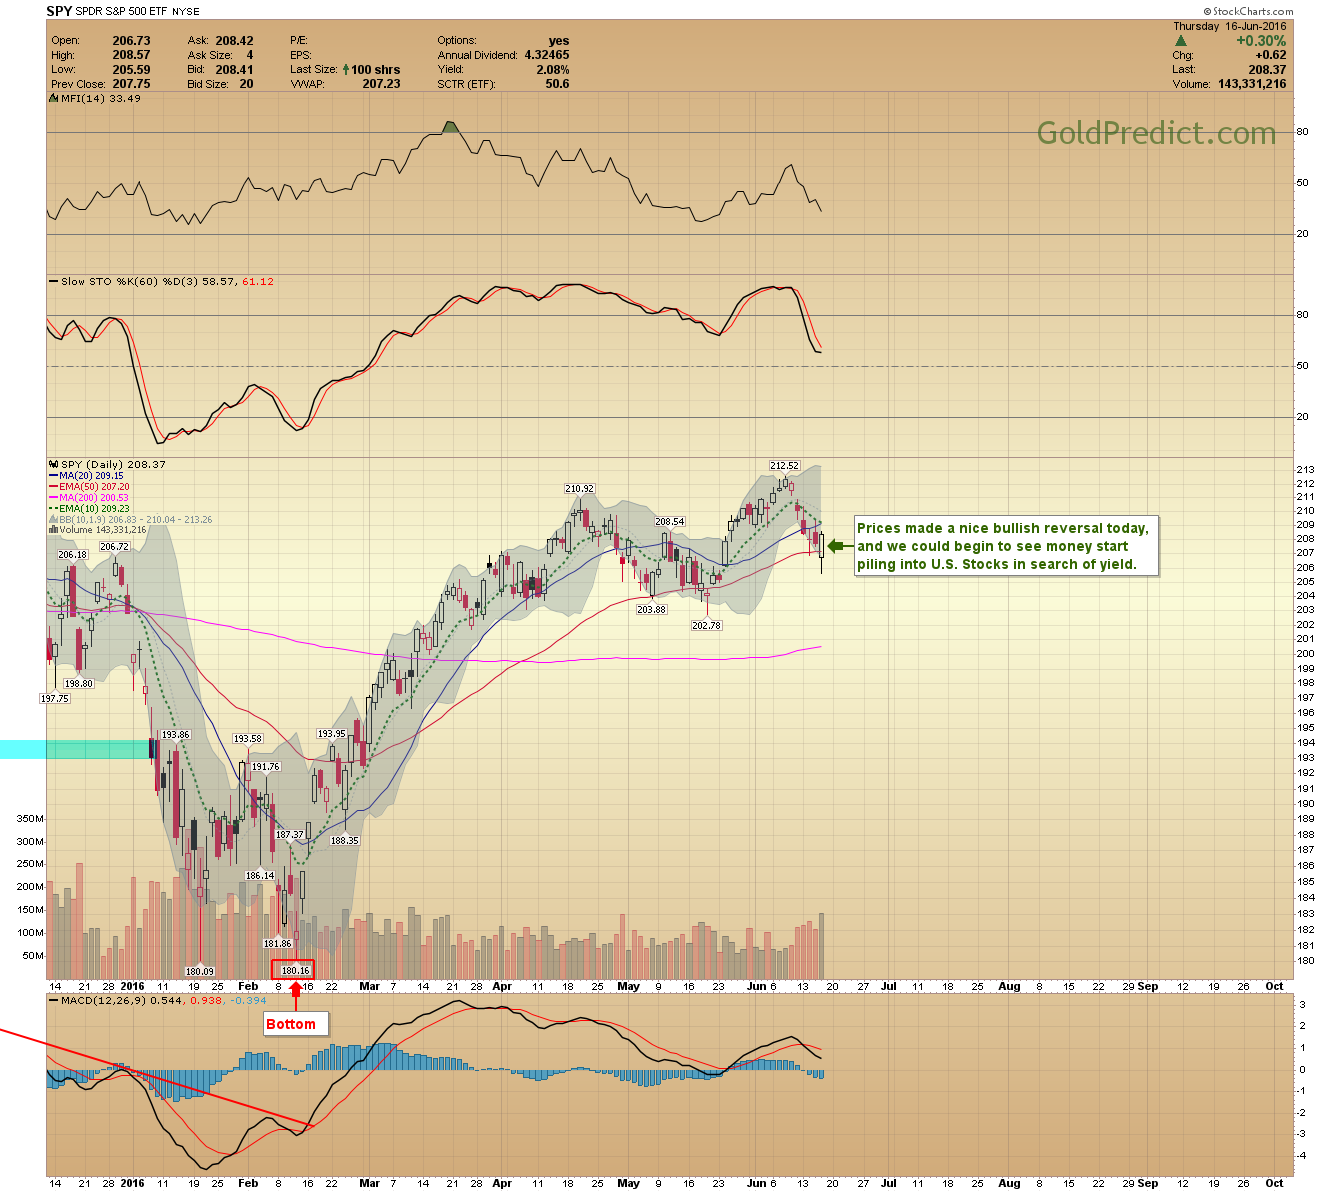
Task: Click the 193.95 price label
Action: [x=331, y=734]
